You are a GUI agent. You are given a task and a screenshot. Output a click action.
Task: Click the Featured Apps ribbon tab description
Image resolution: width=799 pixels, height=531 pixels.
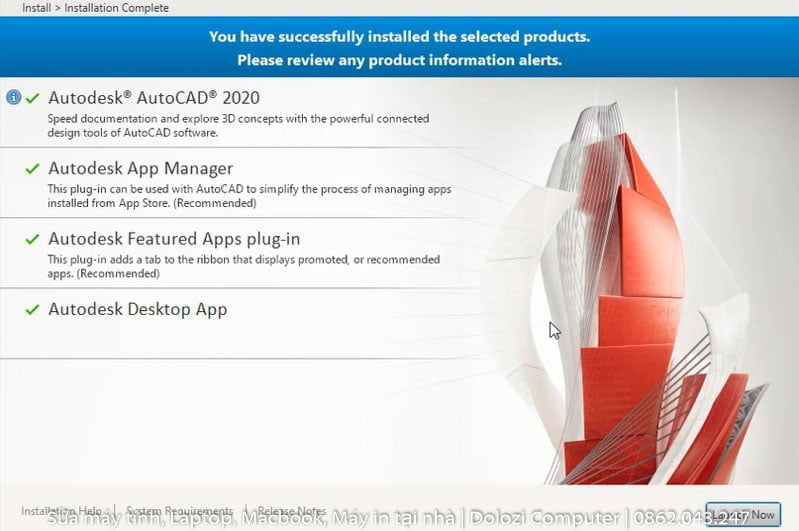click(x=243, y=266)
